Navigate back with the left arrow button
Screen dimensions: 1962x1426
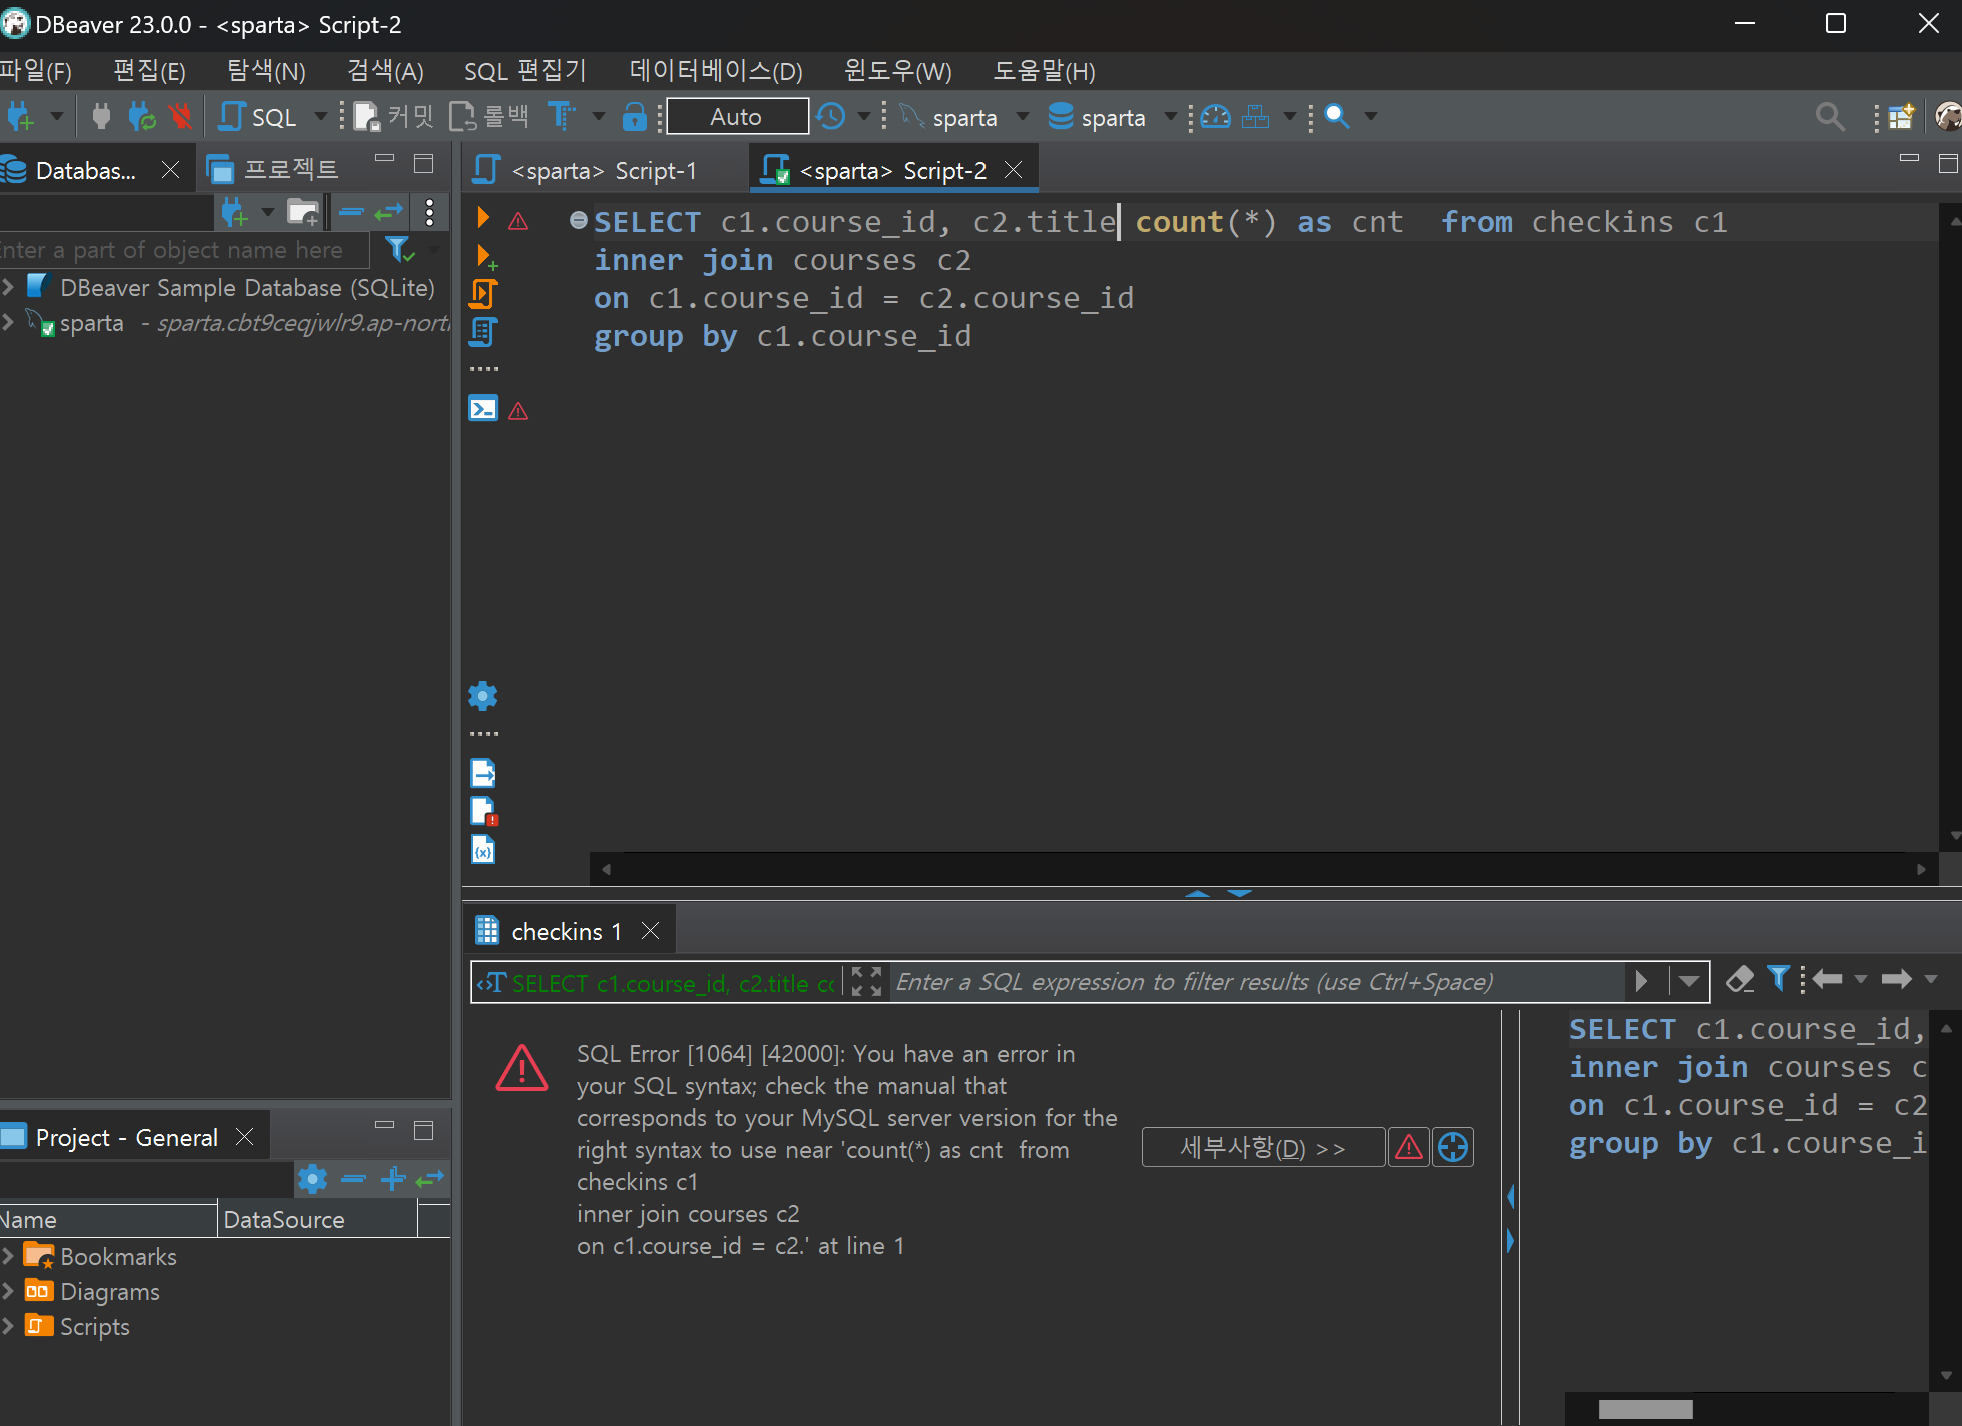coord(1828,980)
